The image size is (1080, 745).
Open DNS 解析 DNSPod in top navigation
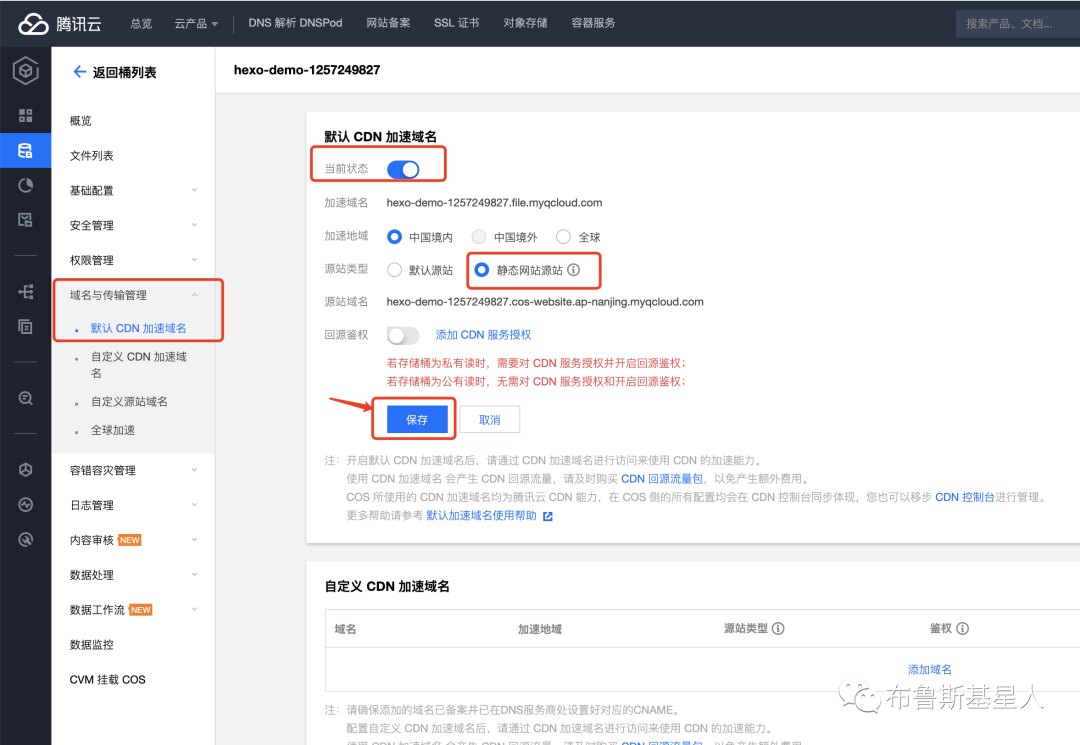point(295,23)
